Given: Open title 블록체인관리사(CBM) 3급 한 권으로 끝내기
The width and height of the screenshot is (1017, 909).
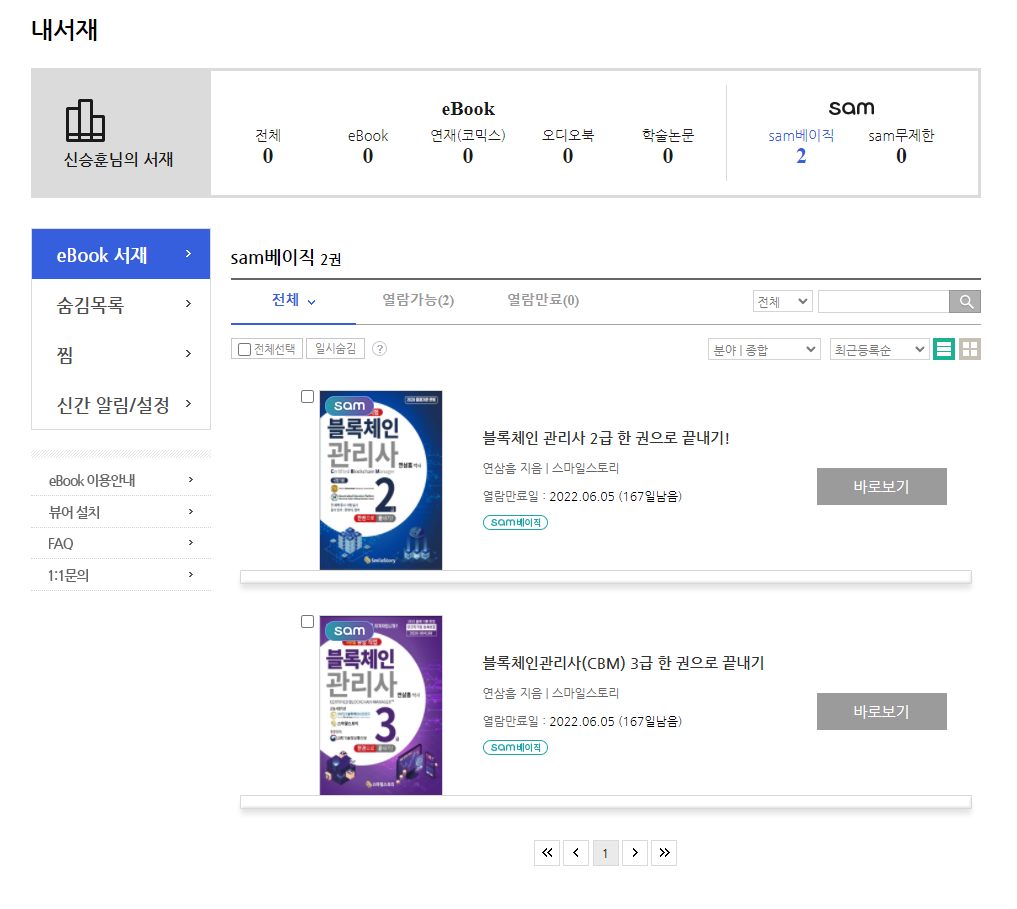Looking at the screenshot, I should pyautogui.click(x=623, y=663).
